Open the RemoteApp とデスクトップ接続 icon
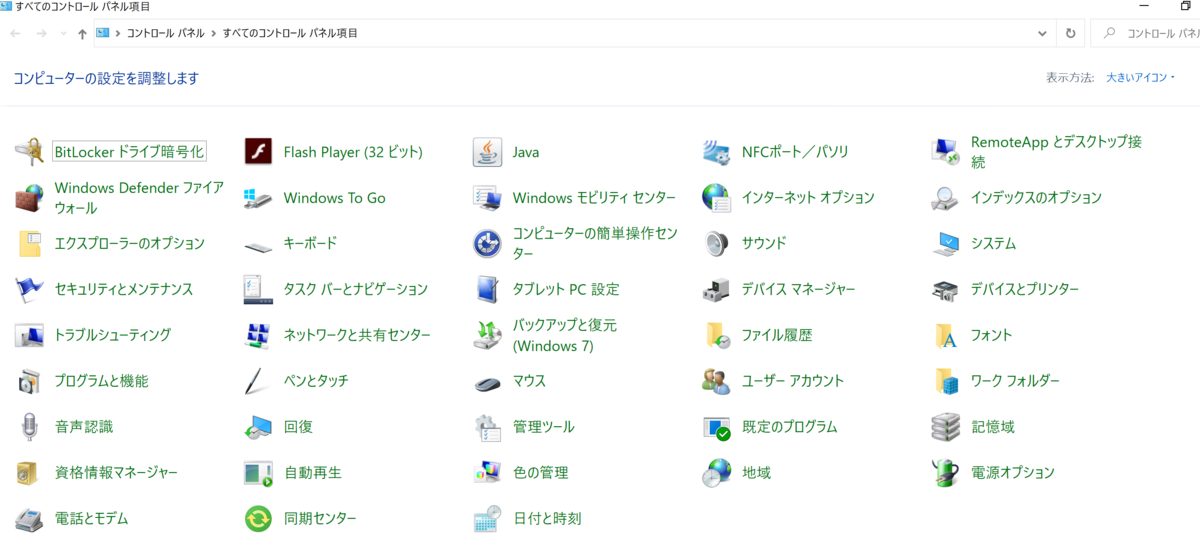The width and height of the screenshot is (1200, 544). (x=945, y=152)
